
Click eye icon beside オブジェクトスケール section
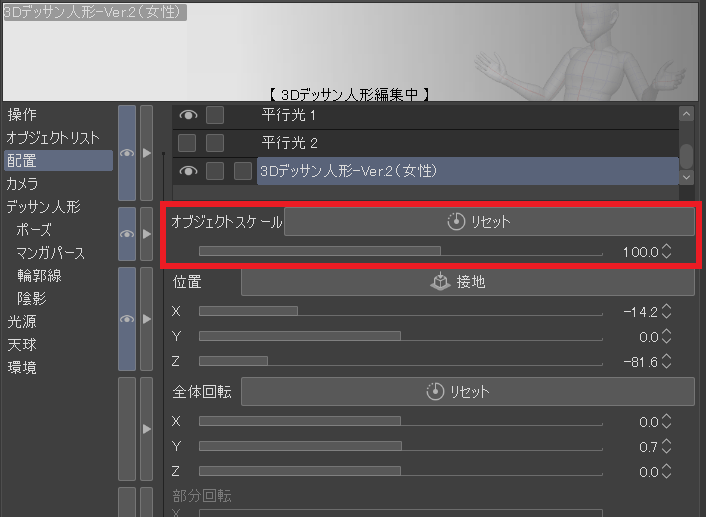tap(127, 233)
